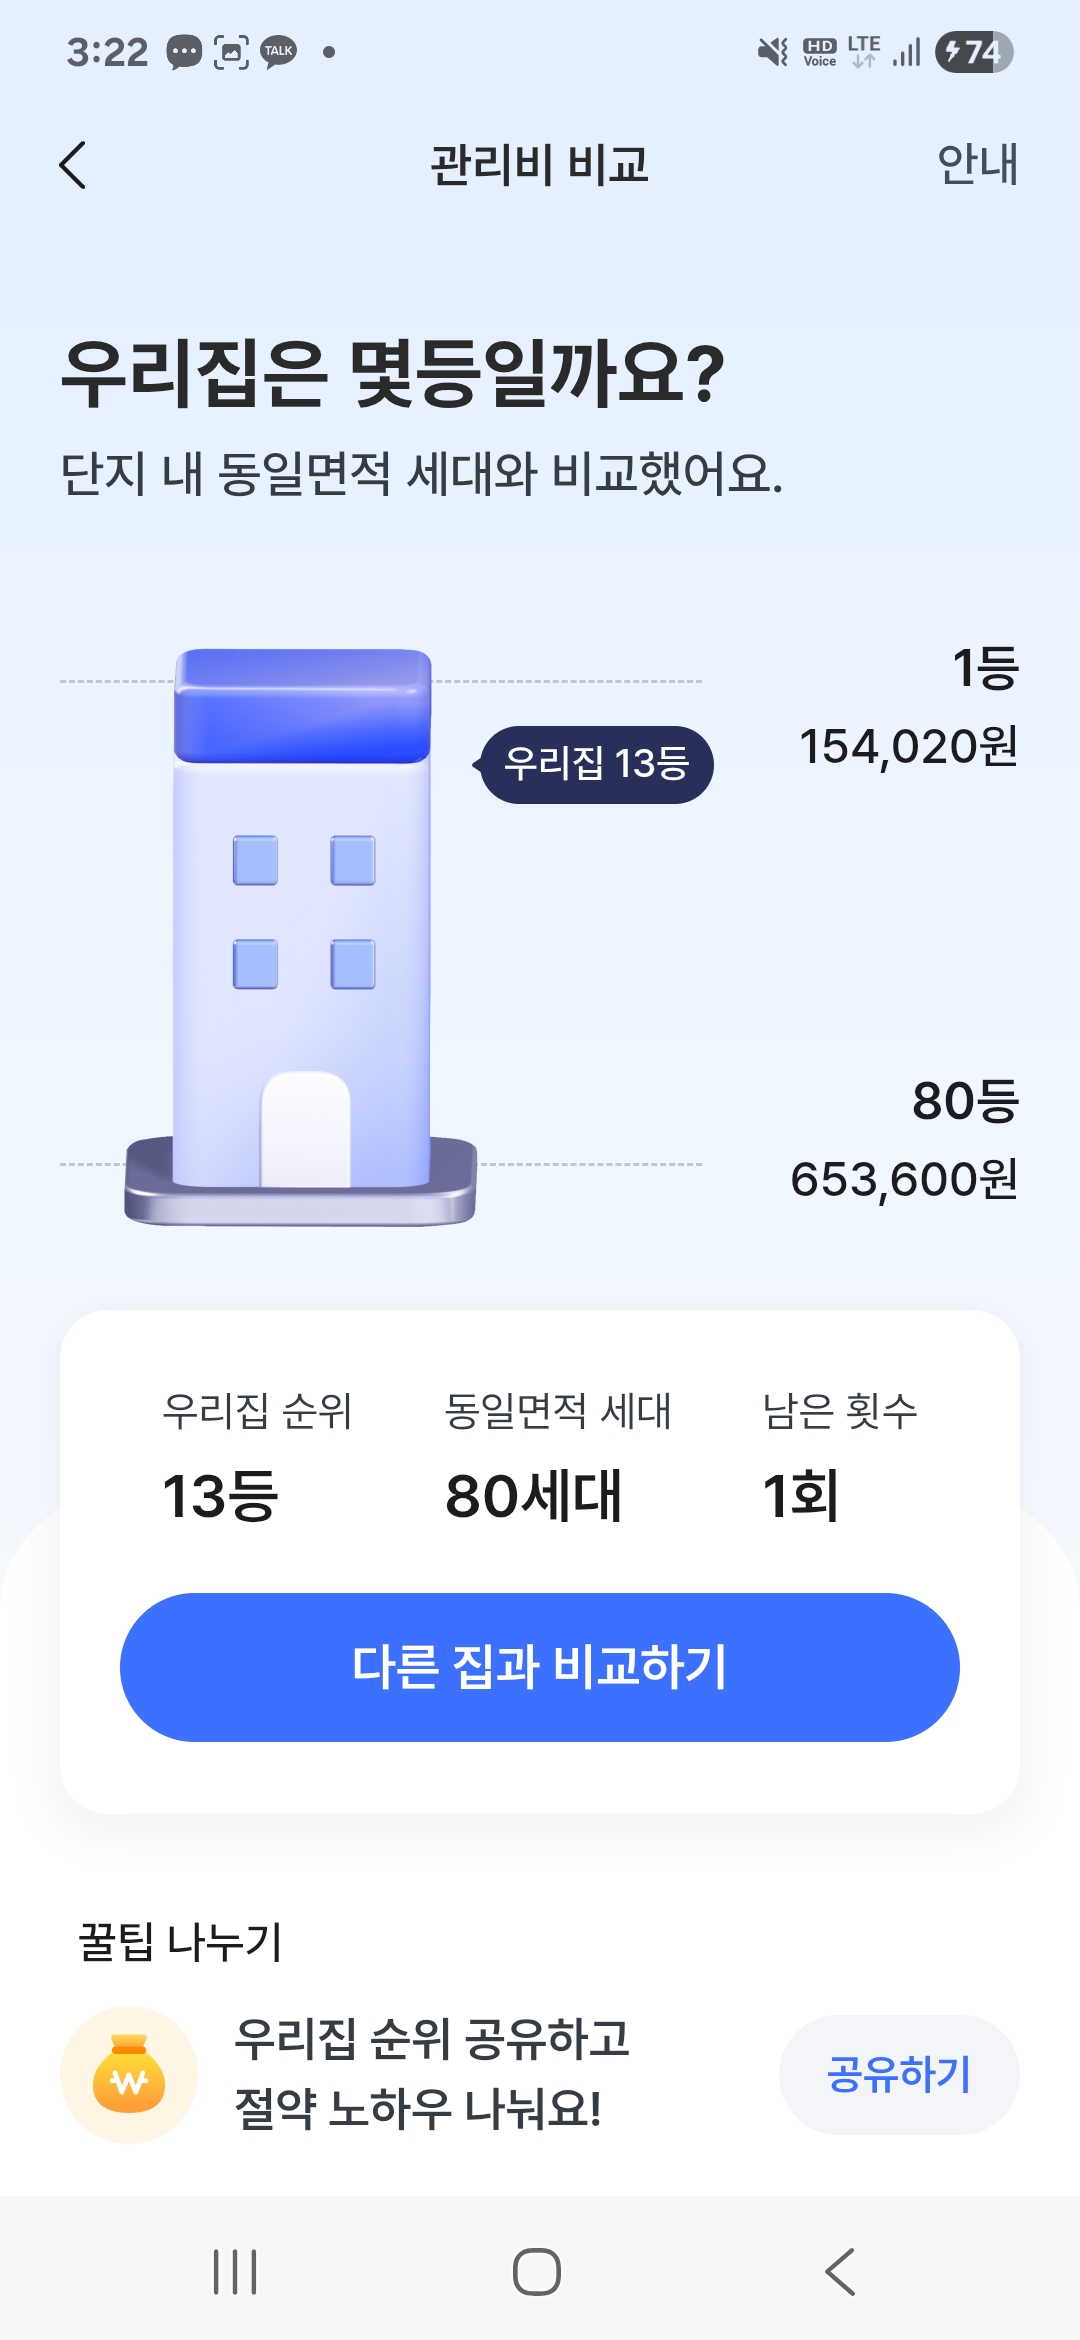
Task: Tap the 1등 154,020원 label
Action: [908, 708]
